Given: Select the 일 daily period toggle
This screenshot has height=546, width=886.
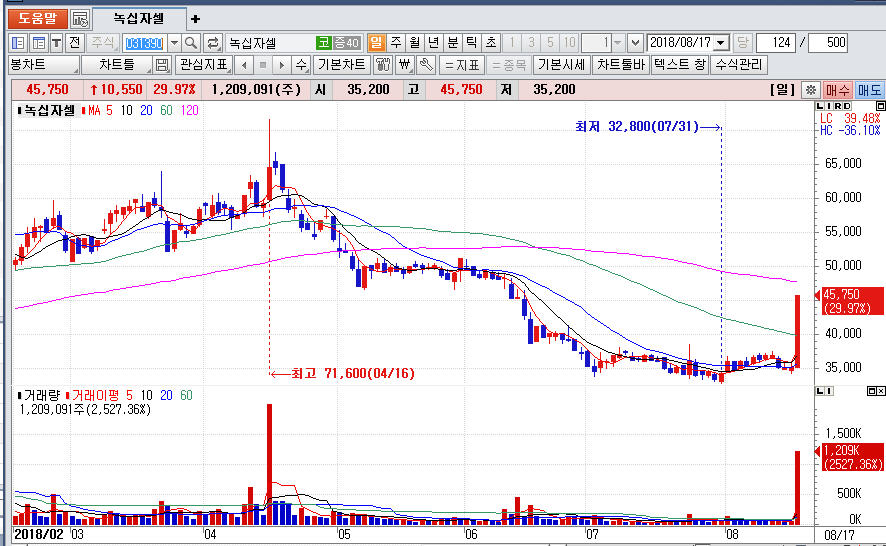Looking at the screenshot, I should pyautogui.click(x=376, y=43).
